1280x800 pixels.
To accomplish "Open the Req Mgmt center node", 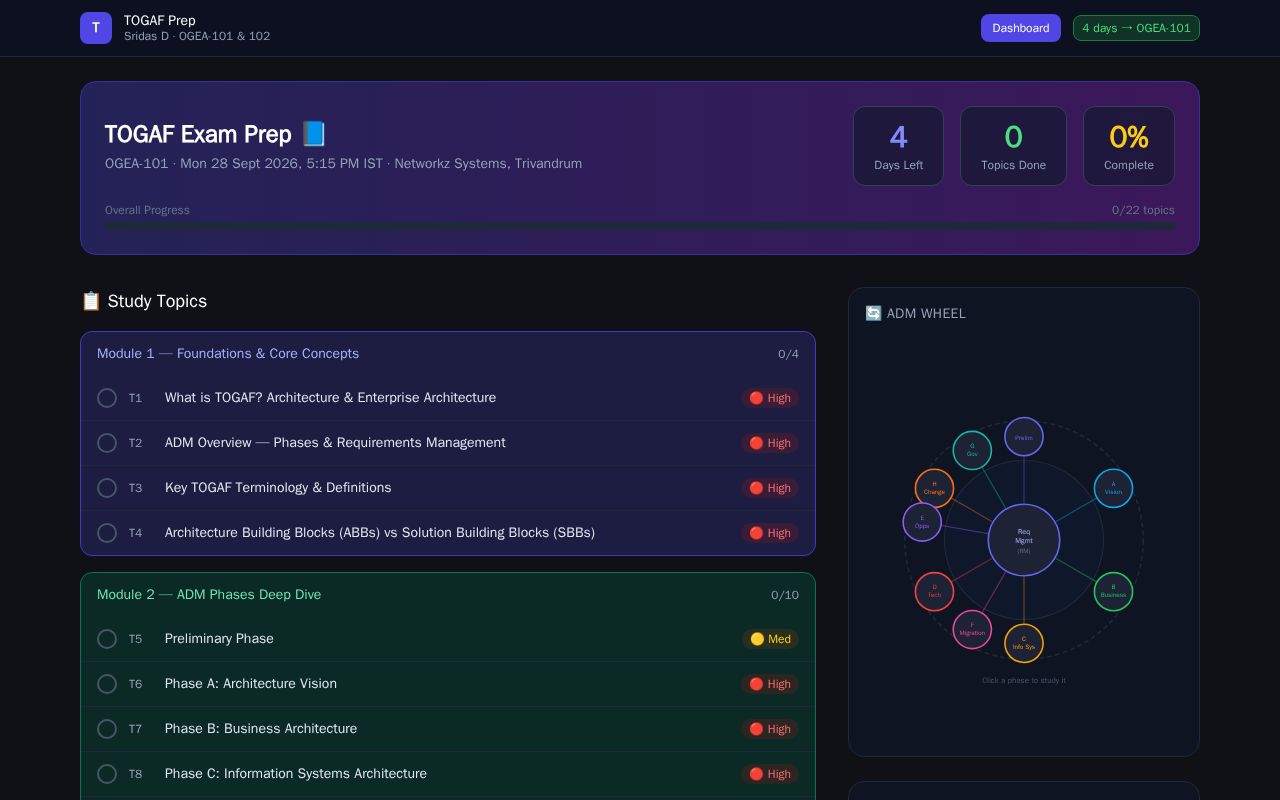I will (1024, 540).
